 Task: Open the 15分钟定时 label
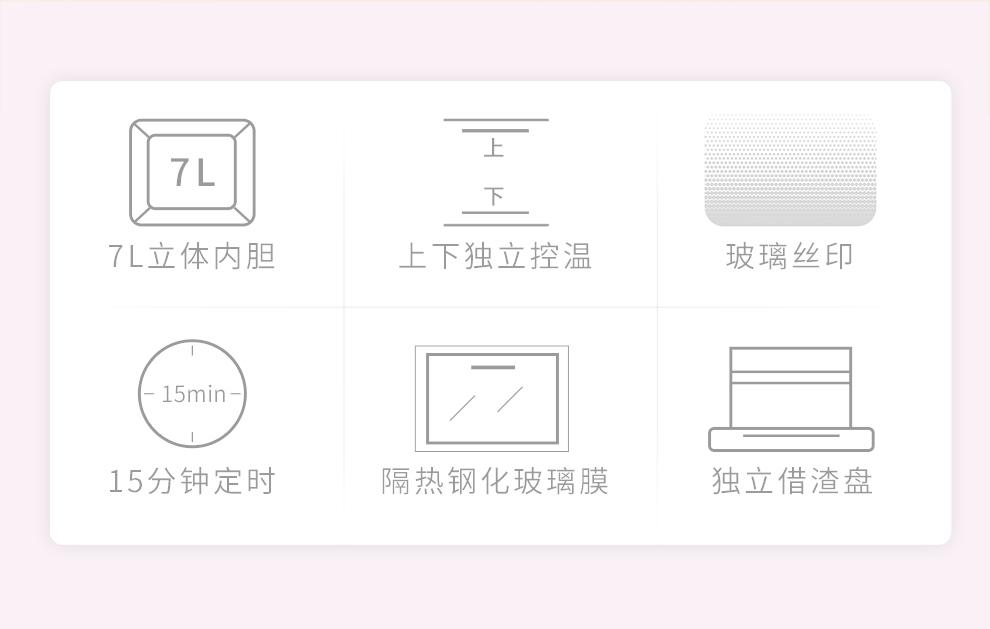tap(192, 481)
